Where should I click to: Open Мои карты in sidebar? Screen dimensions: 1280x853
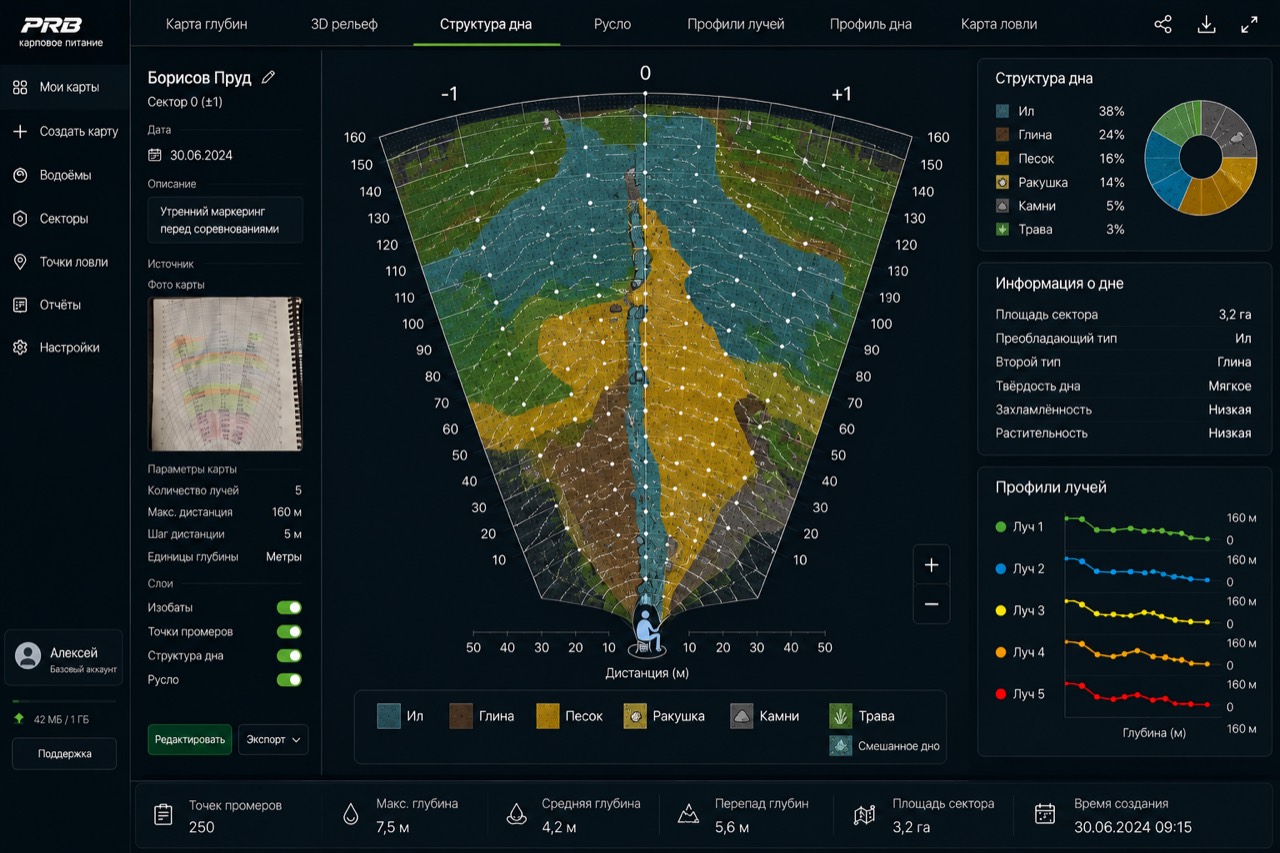pos(65,87)
